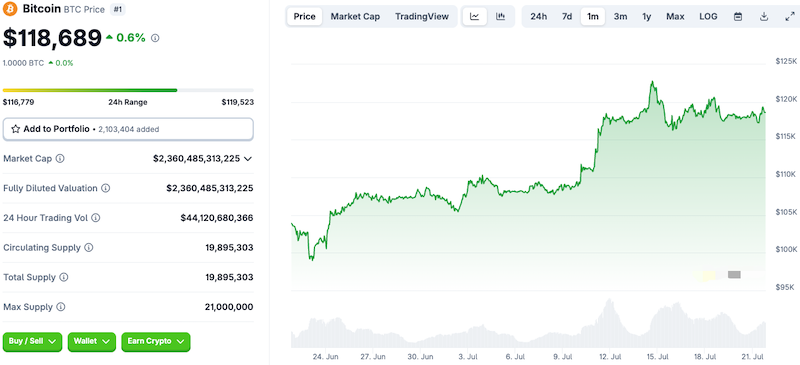Screen dimensions: 800x365
Task: Click Market Cap info icon
Action: pyautogui.click(x=60, y=159)
